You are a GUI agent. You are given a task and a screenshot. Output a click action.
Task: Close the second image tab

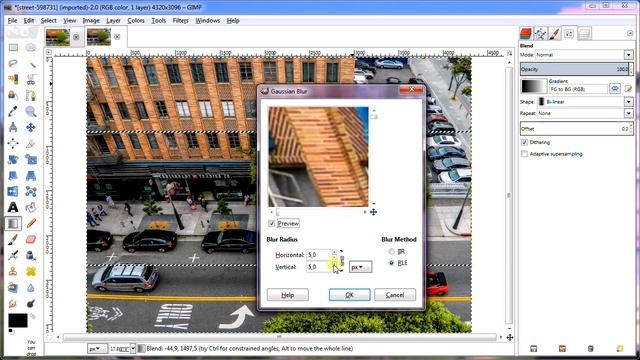coord(117,37)
